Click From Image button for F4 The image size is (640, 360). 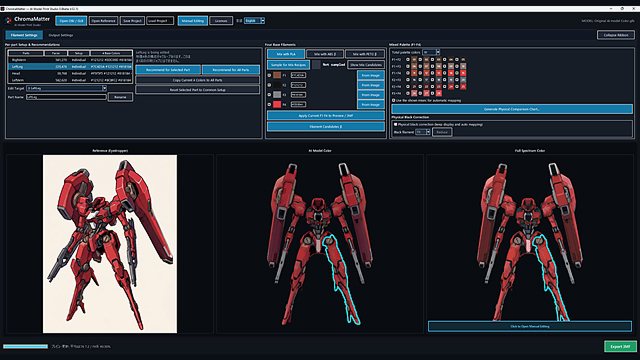(371, 105)
